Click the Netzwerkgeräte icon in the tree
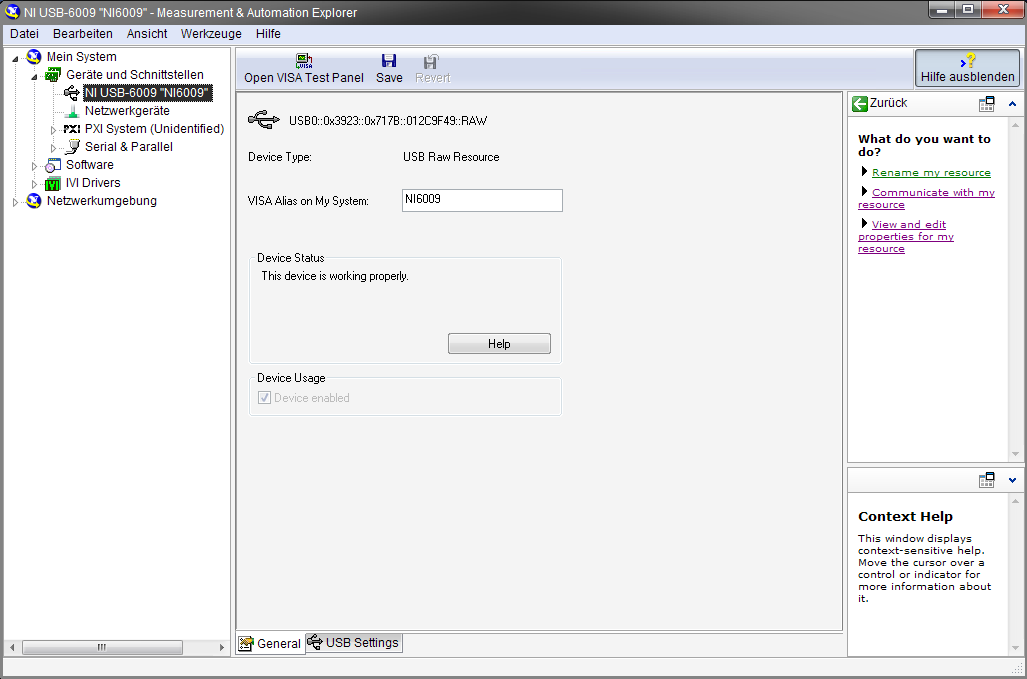The image size is (1027, 679). 73,111
